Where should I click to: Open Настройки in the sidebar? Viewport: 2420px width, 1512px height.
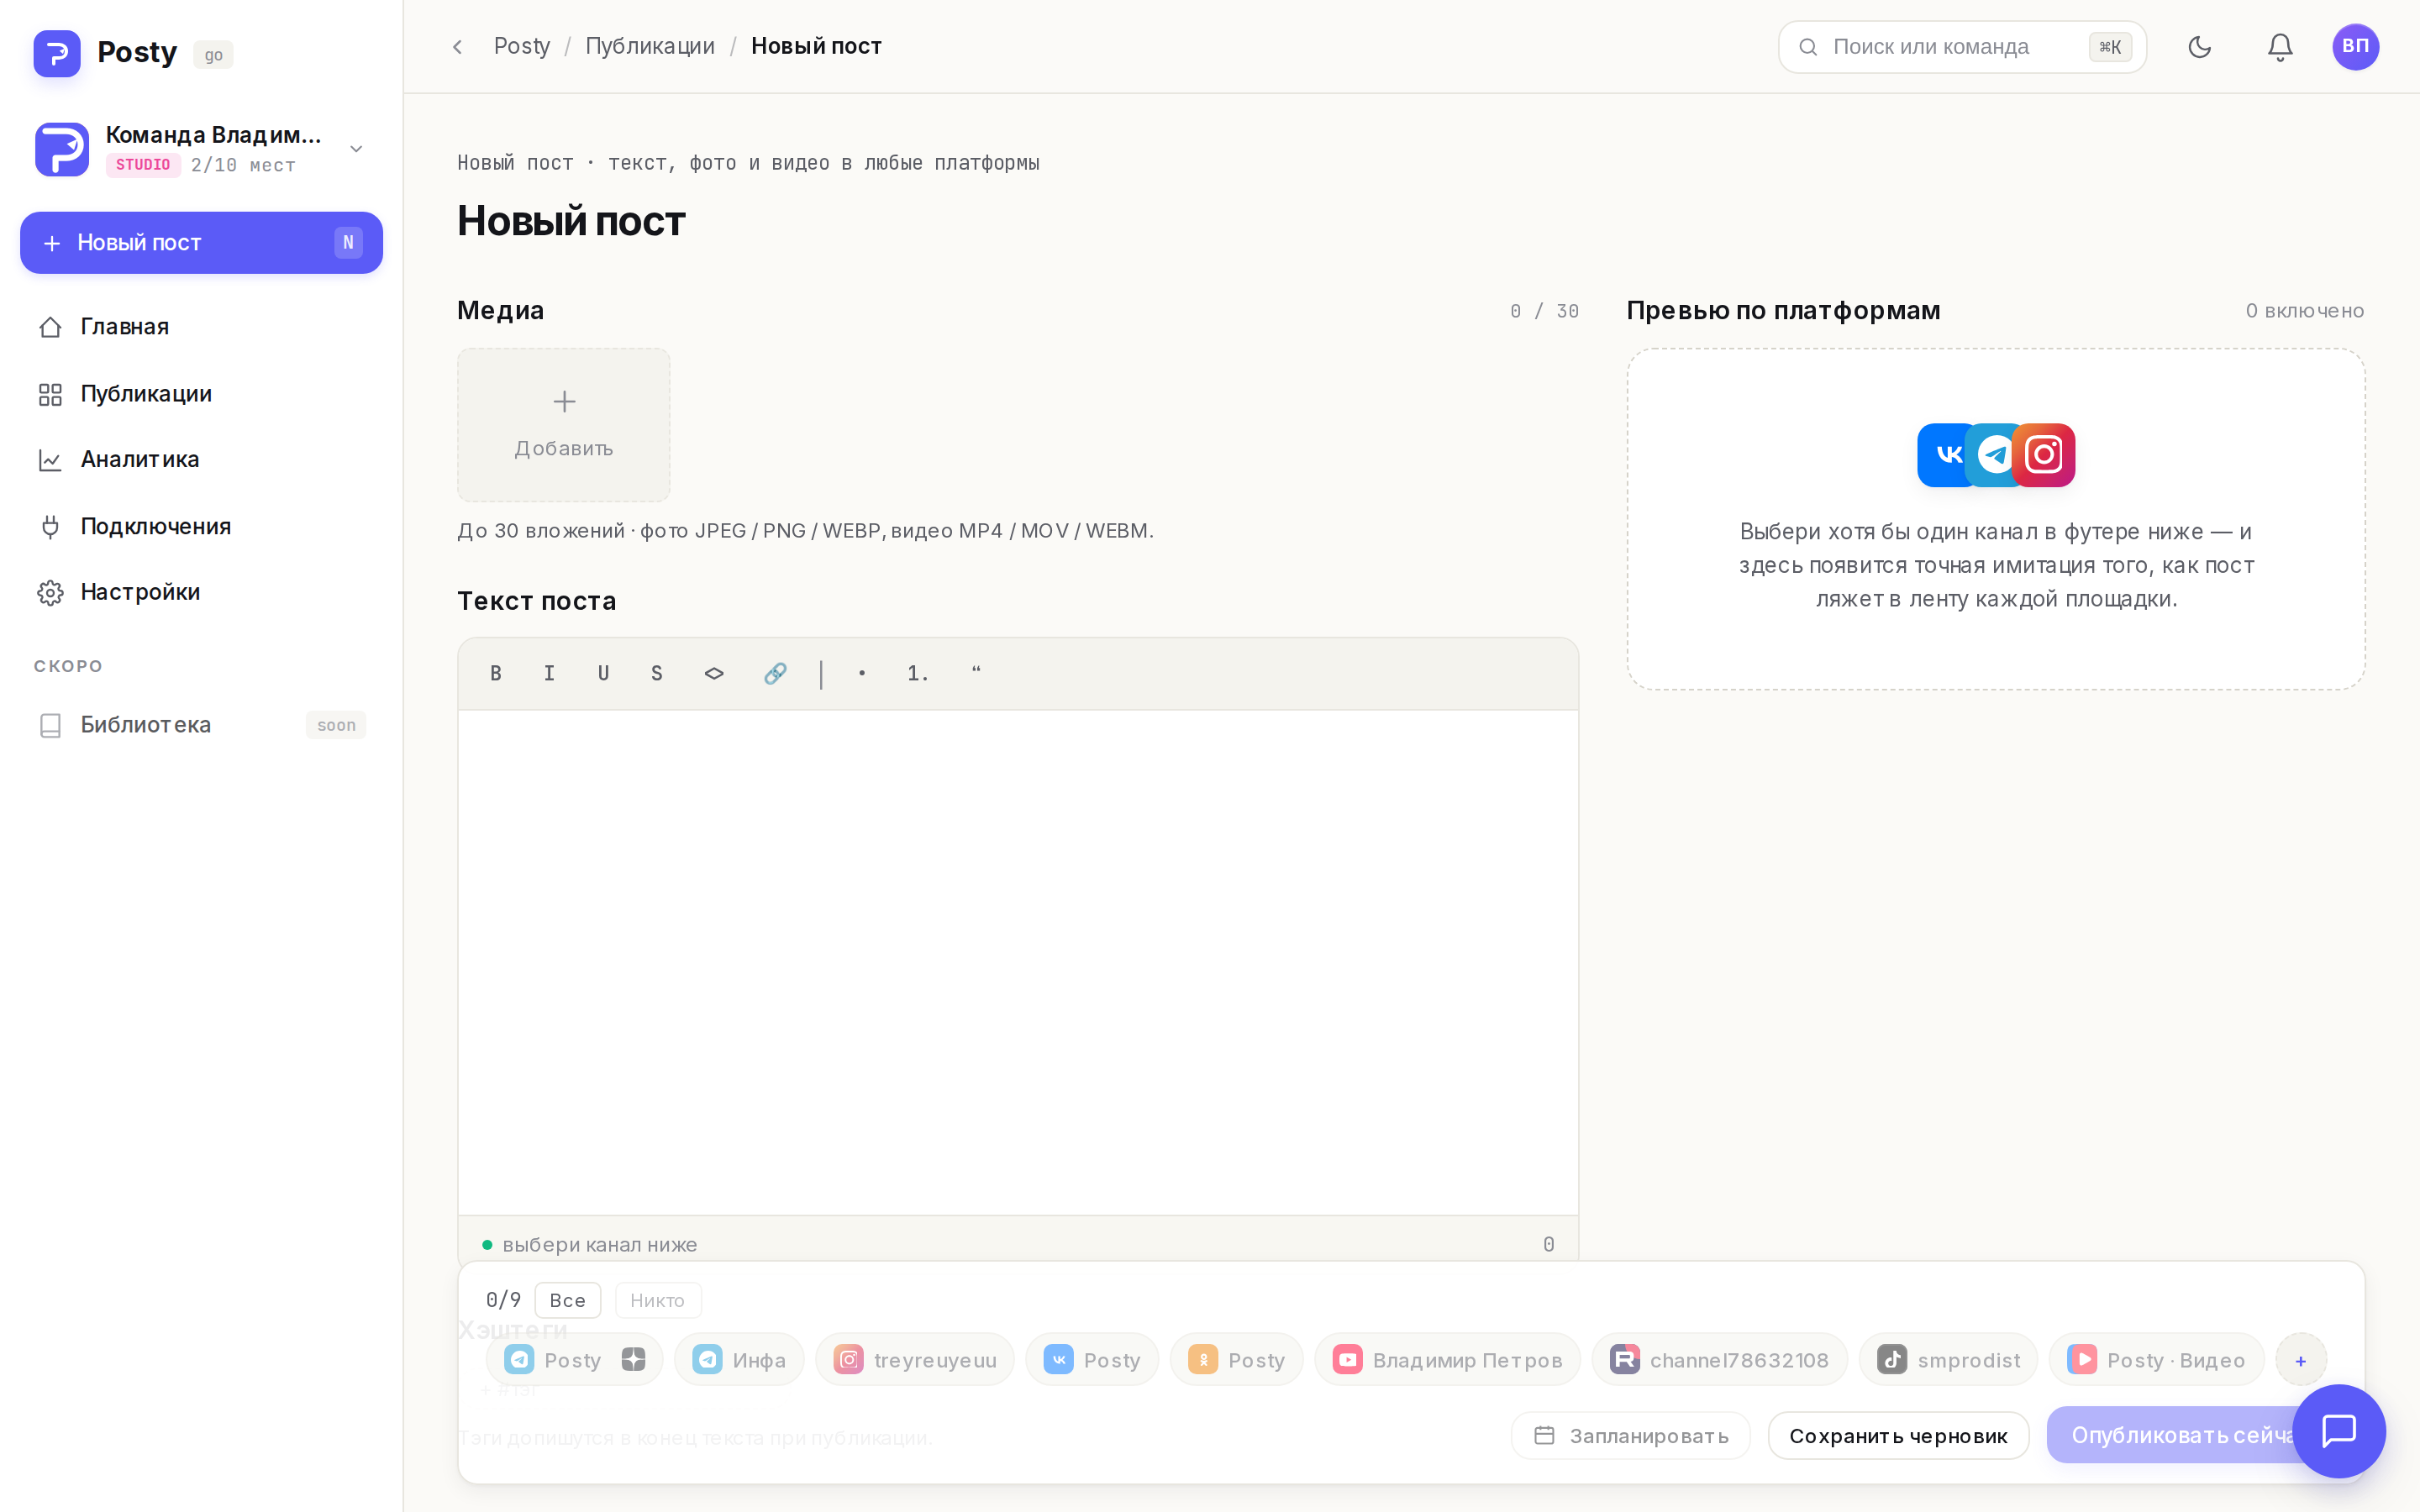(201, 592)
